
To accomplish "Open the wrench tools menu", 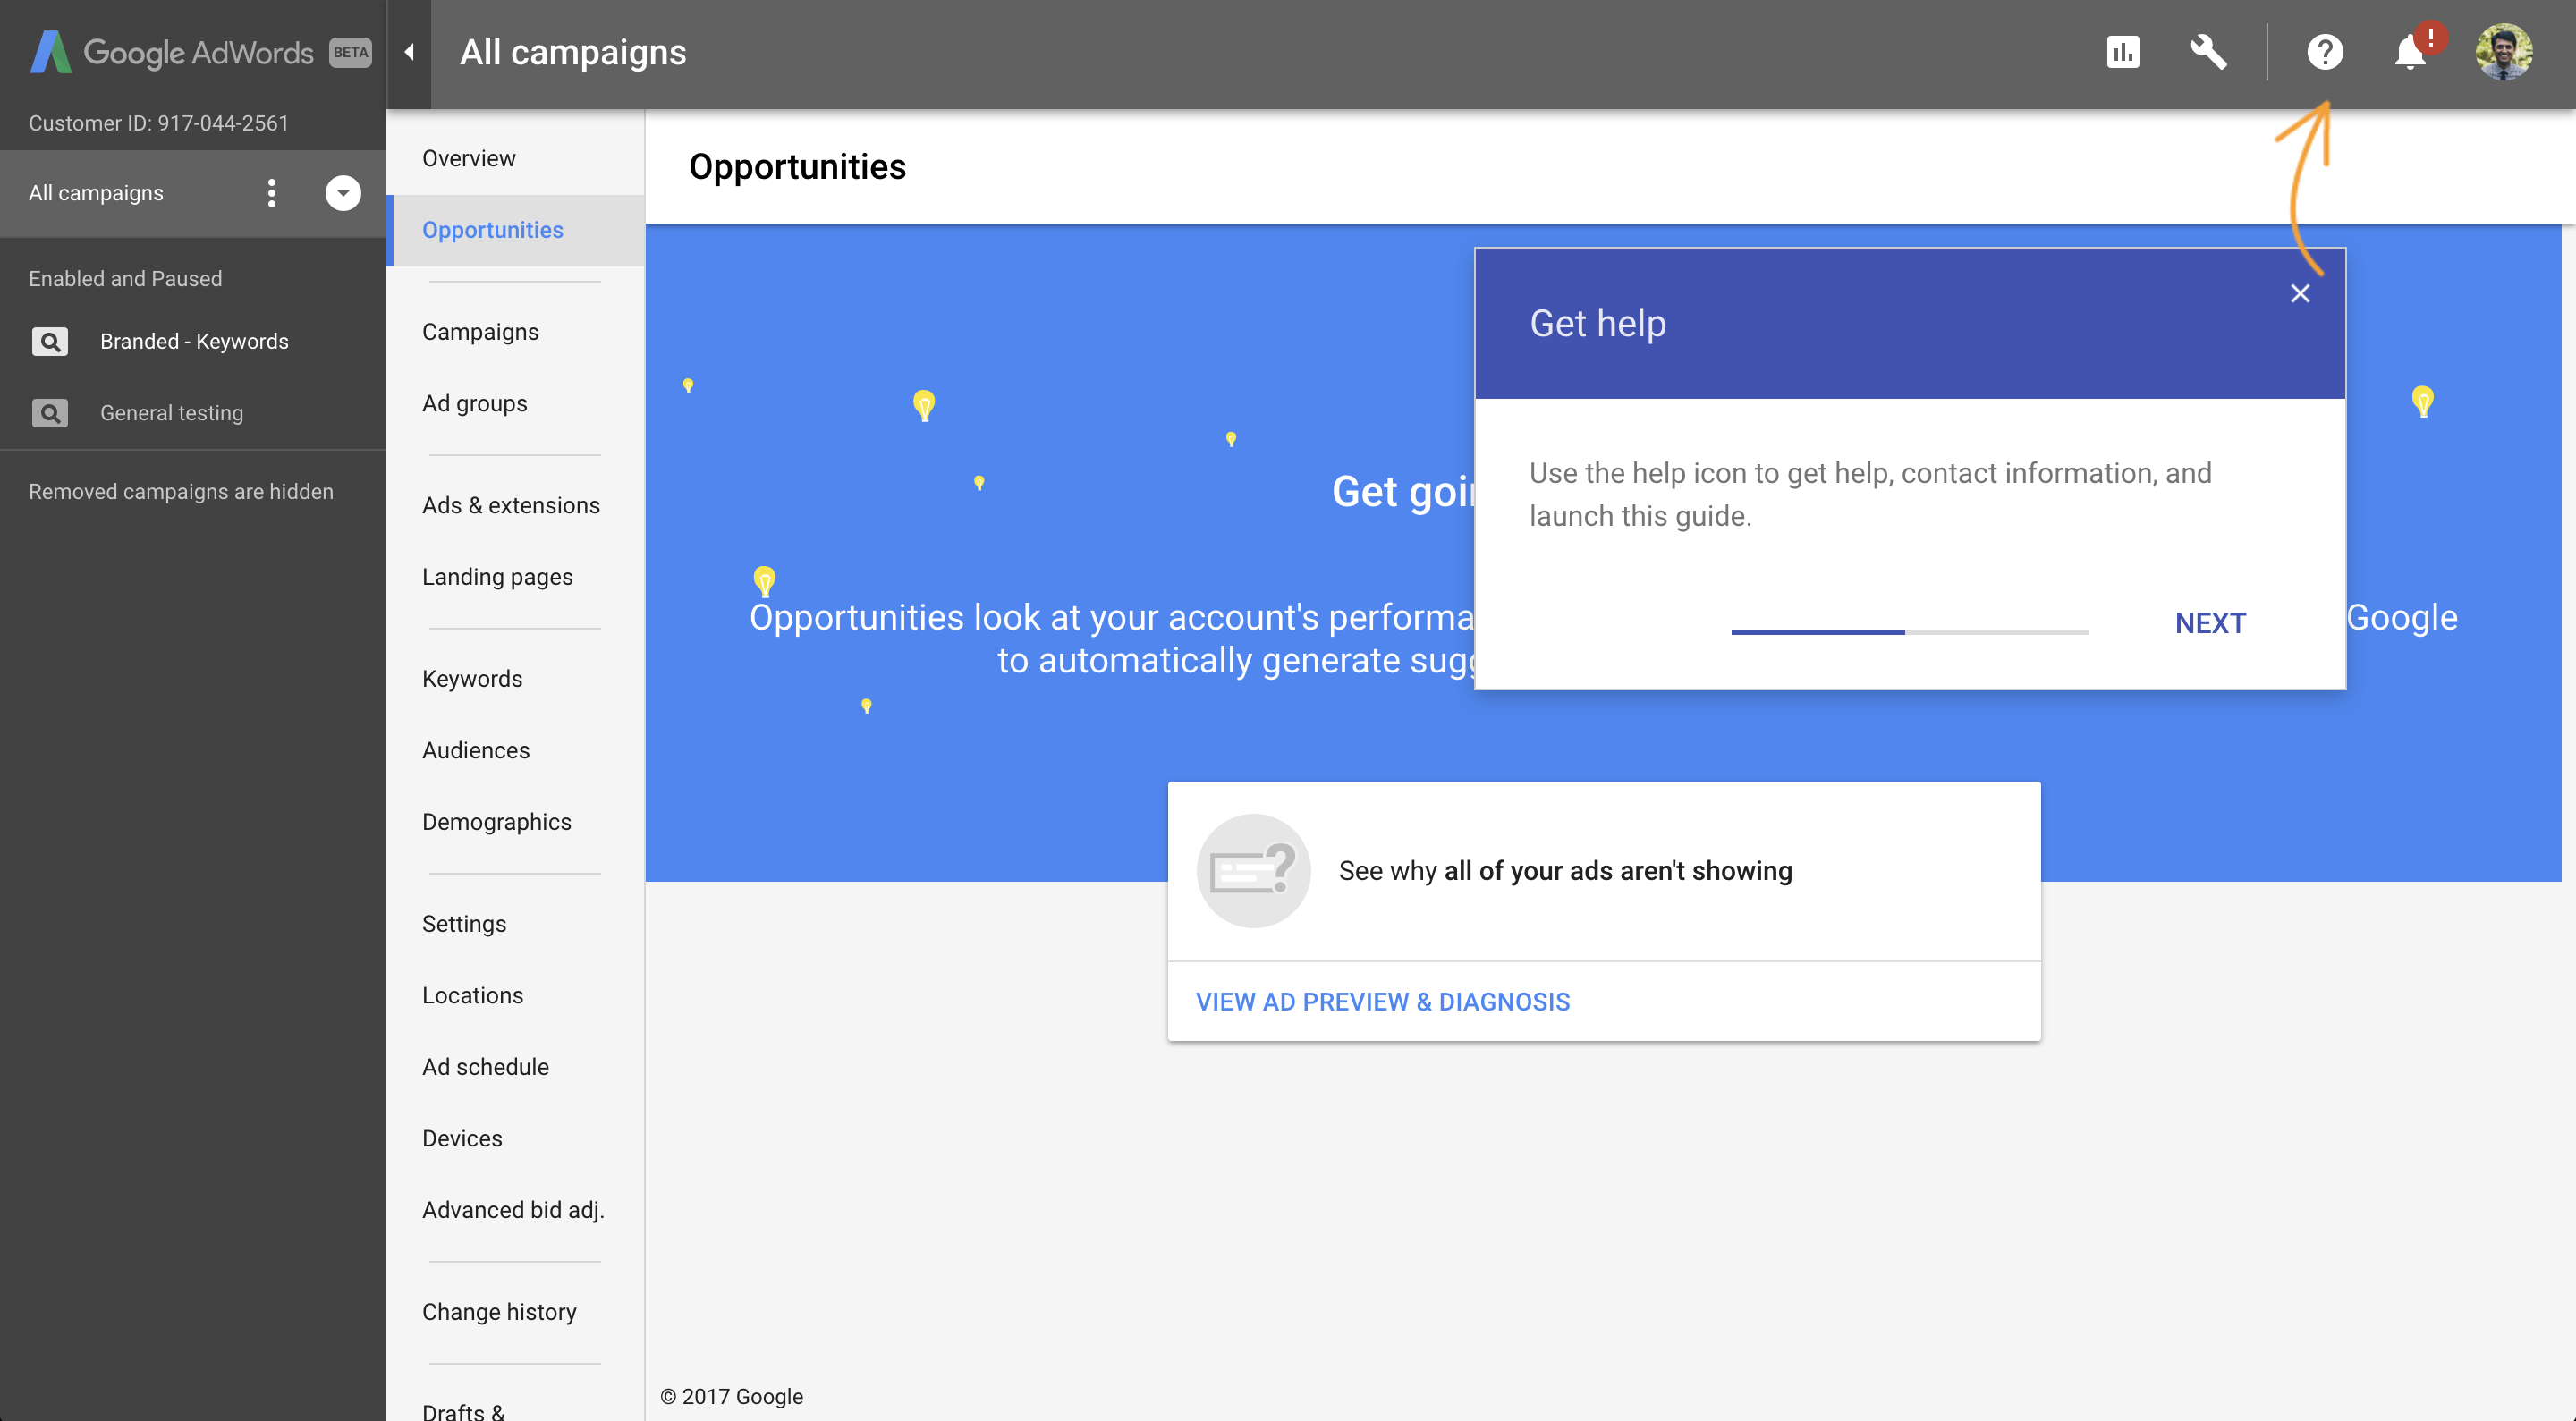I will click(x=2208, y=52).
